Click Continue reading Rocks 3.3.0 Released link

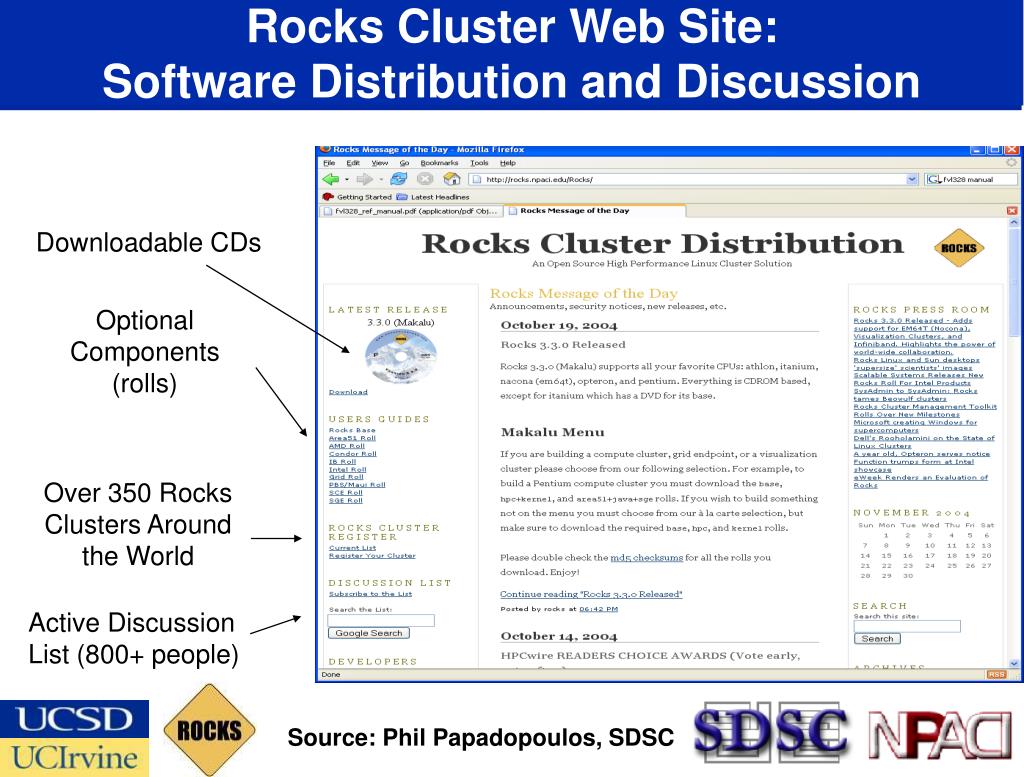tap(591, 594)
